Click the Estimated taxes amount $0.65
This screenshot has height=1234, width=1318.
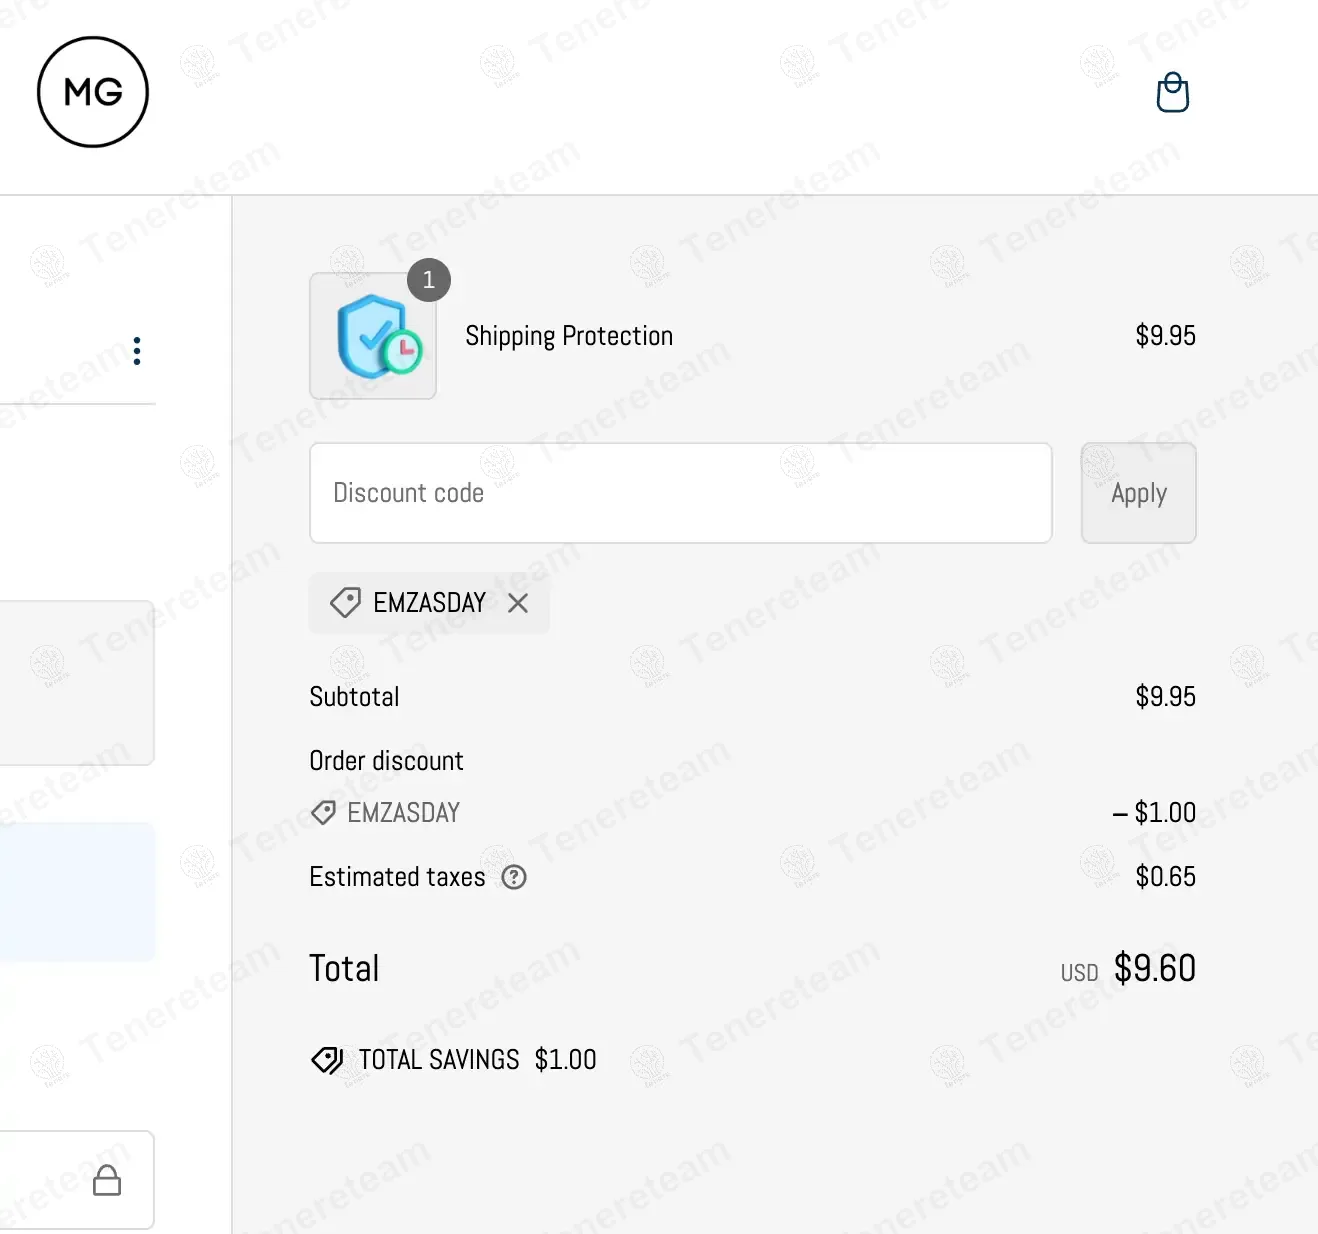click(x=1165, y=877)
